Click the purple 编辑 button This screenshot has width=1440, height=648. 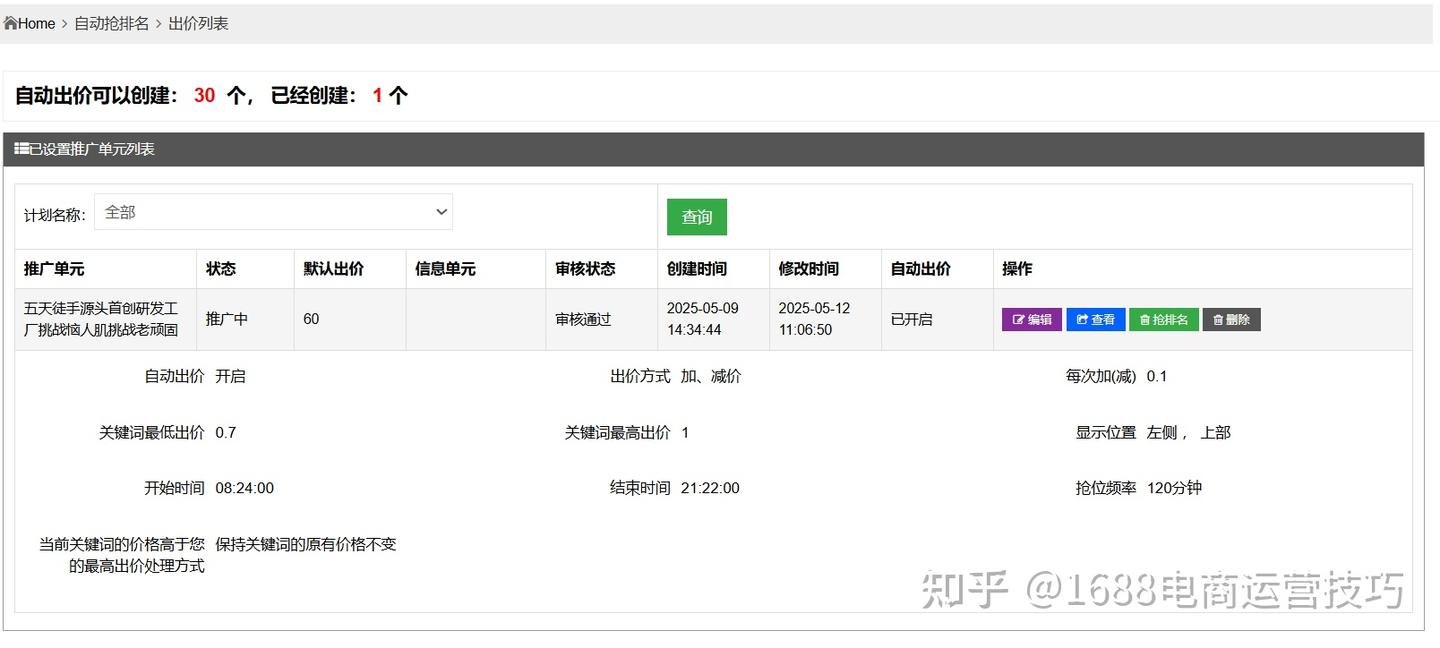click(x=1032, y=320)
